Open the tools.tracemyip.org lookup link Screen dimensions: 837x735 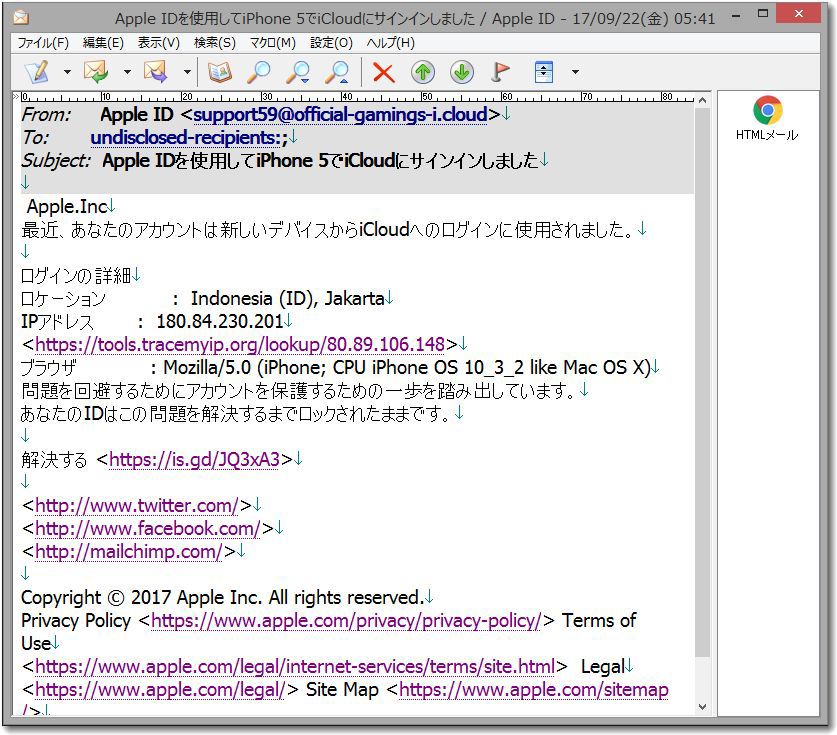240,344
